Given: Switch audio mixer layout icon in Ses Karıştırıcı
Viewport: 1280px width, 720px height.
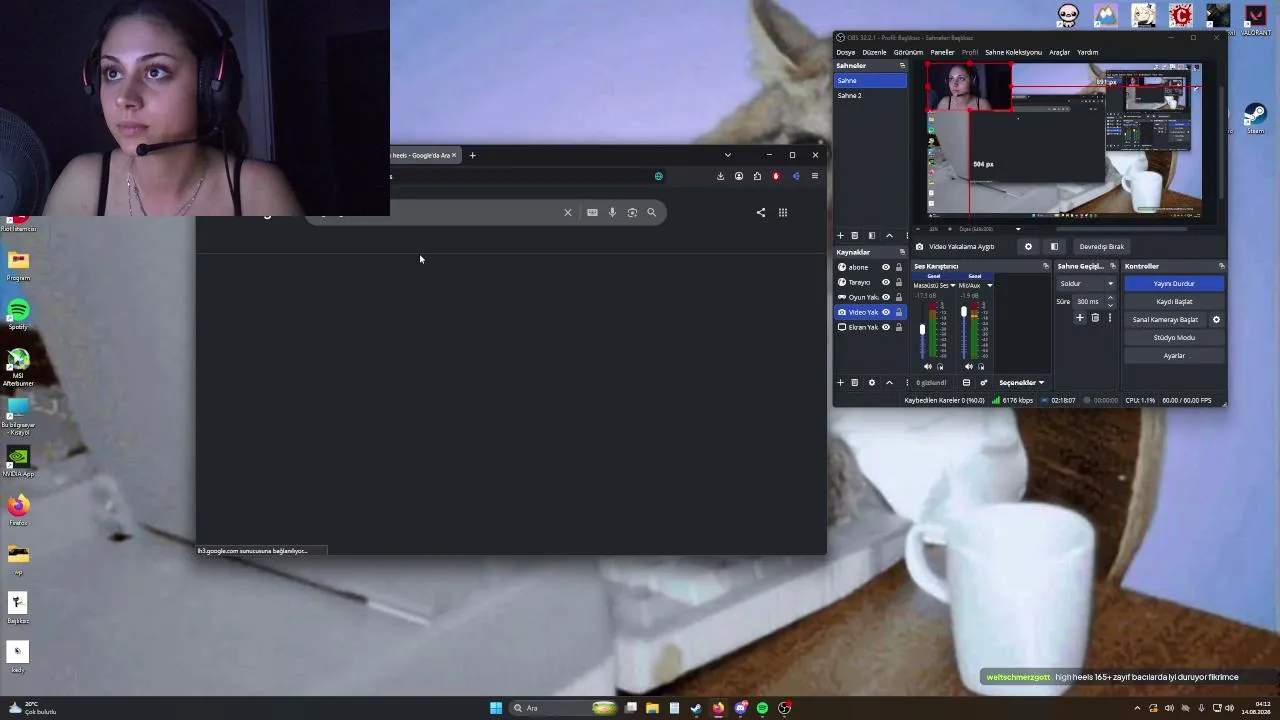Looking at the screenshot, I should click(x=966, y=383).
